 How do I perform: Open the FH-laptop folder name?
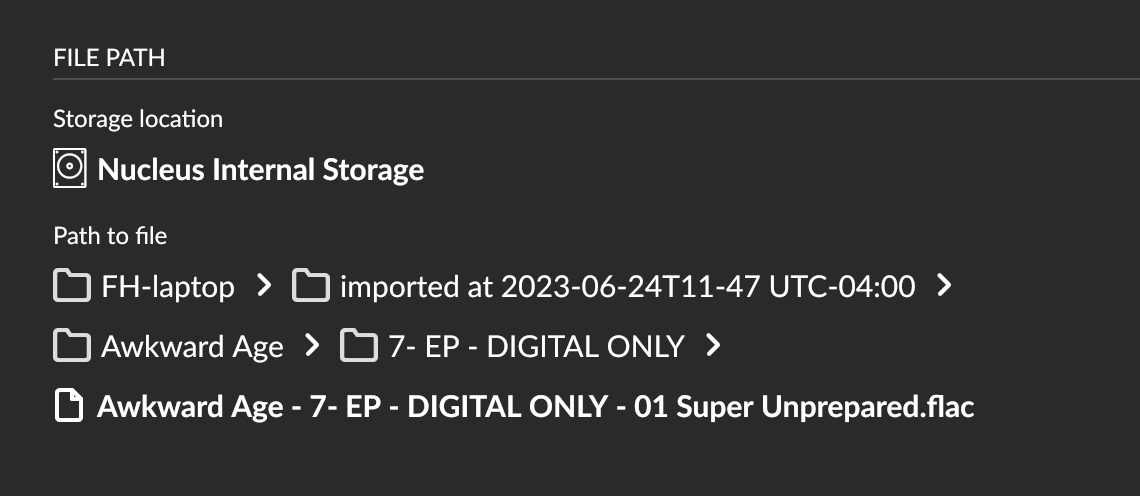tap(168, 288)
